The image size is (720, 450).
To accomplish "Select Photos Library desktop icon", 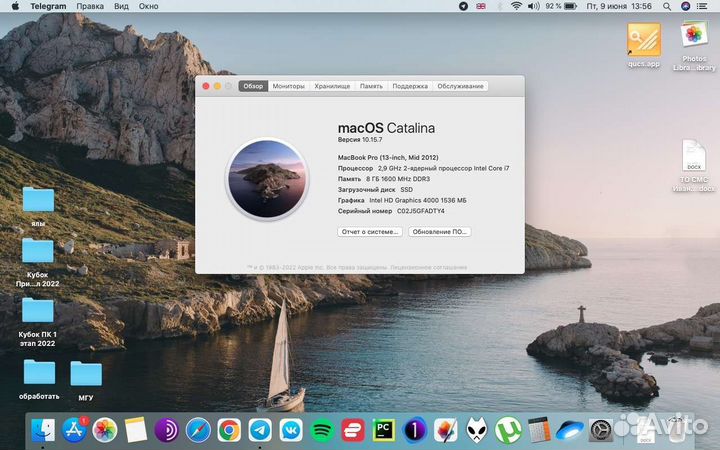I will tap(694, 46).
